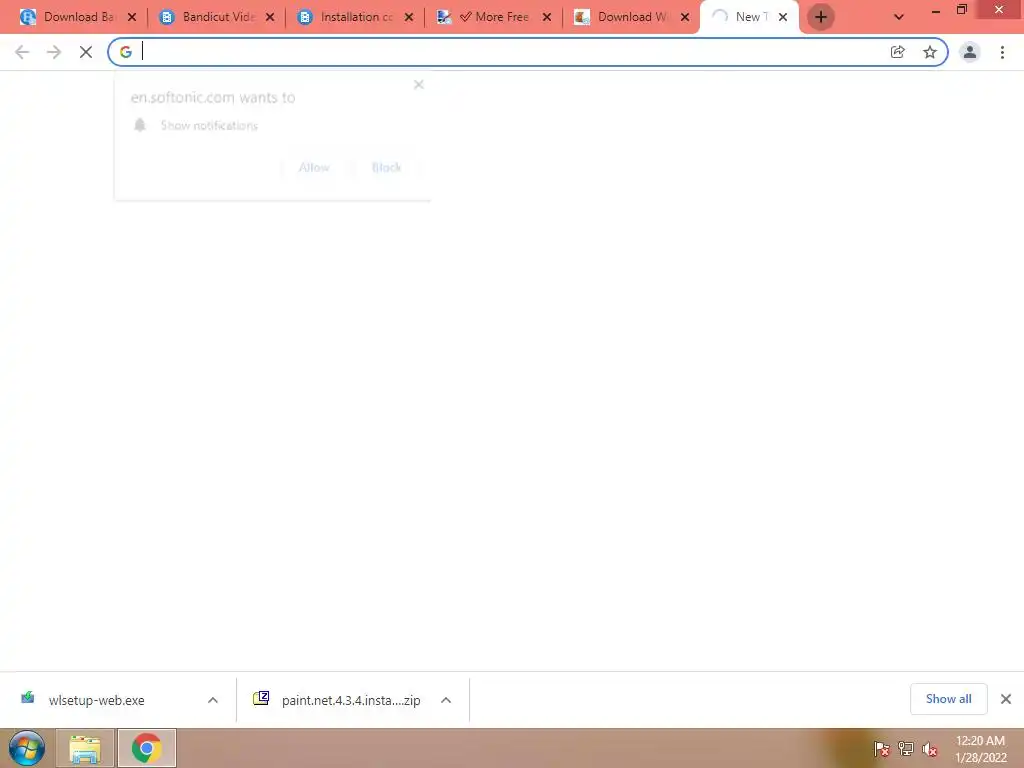
Task: Bookmark this tab with star icon
Action: 930,52
